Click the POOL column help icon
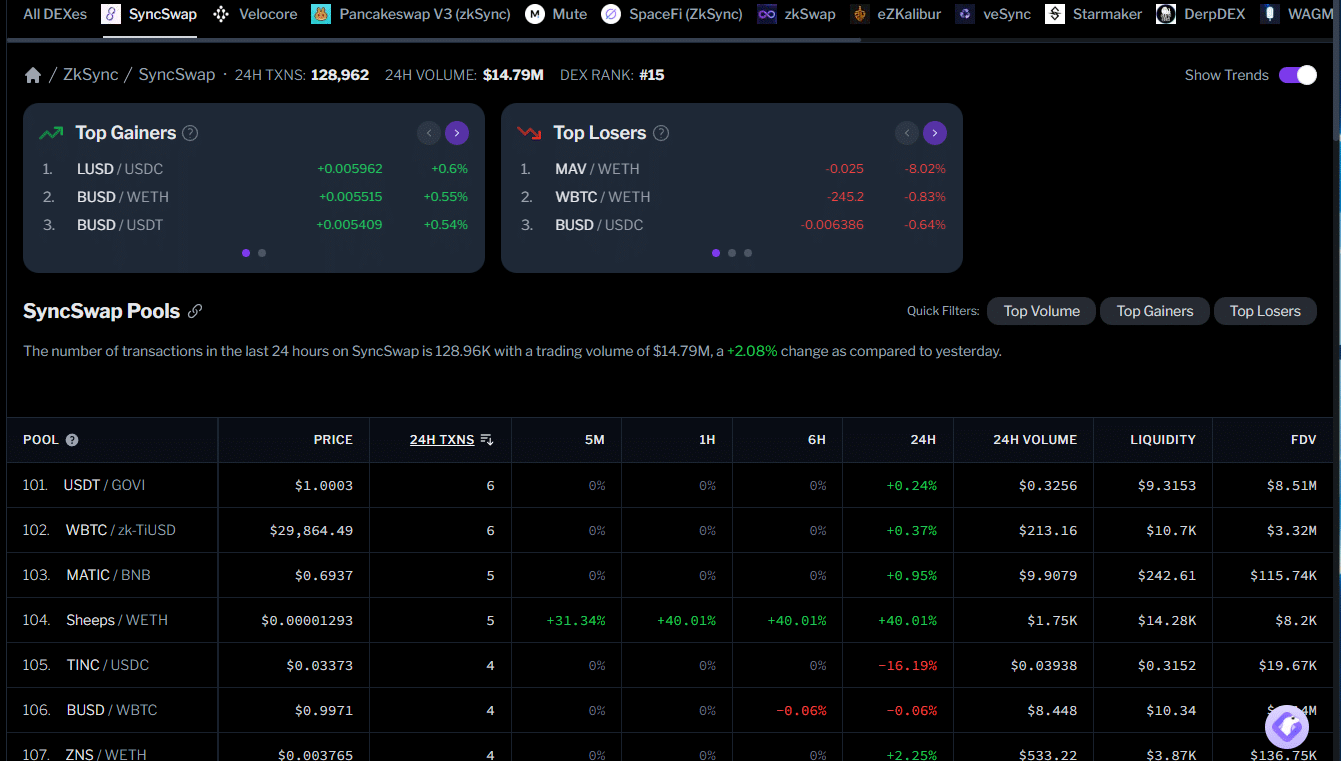Viewport: 1341px width, 761px height. 72,440
